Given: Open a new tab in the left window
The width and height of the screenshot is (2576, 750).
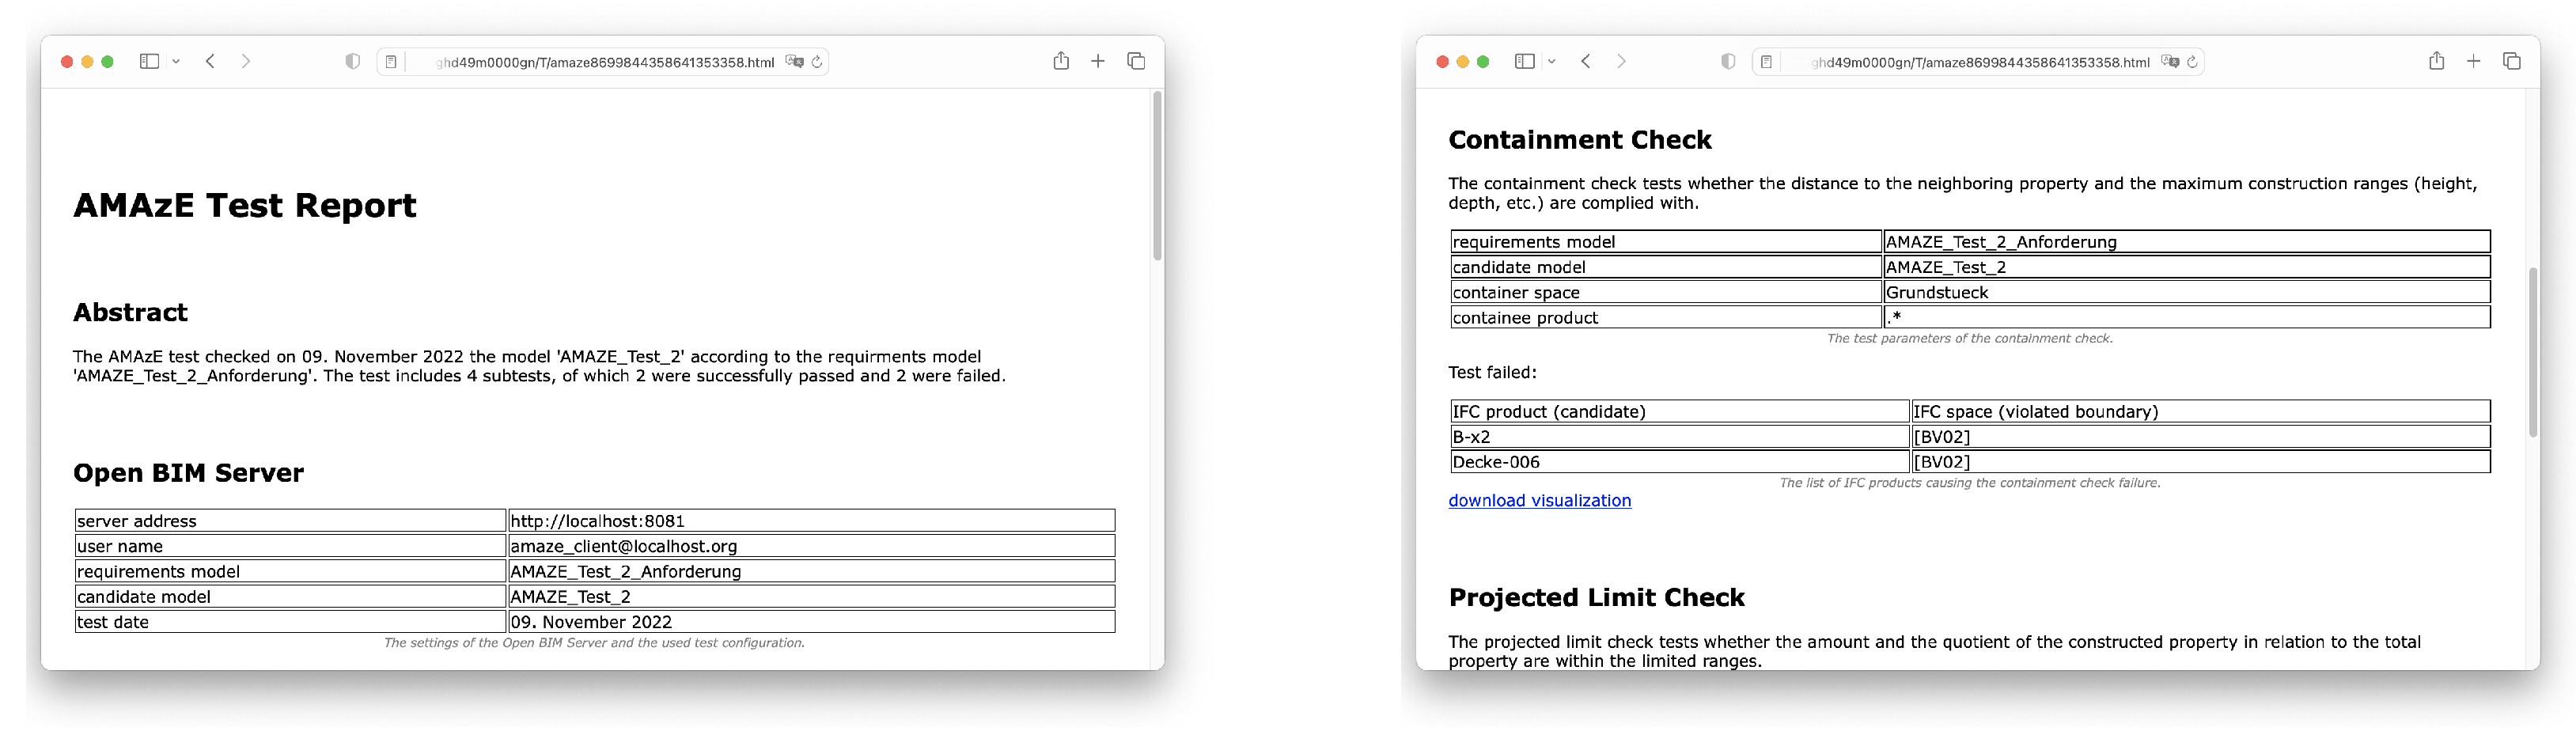Looking at the screenshot, I should (1098, 62).
